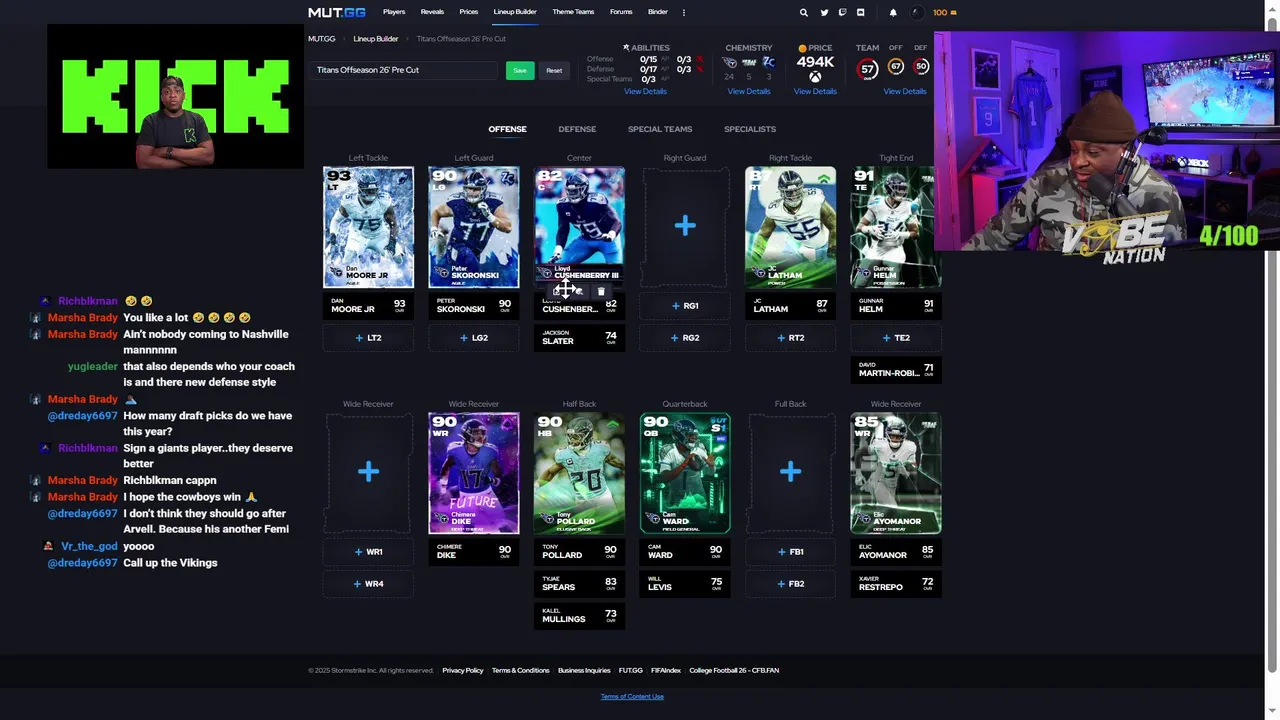Add a player to RG1 slot

click(685, 306)
